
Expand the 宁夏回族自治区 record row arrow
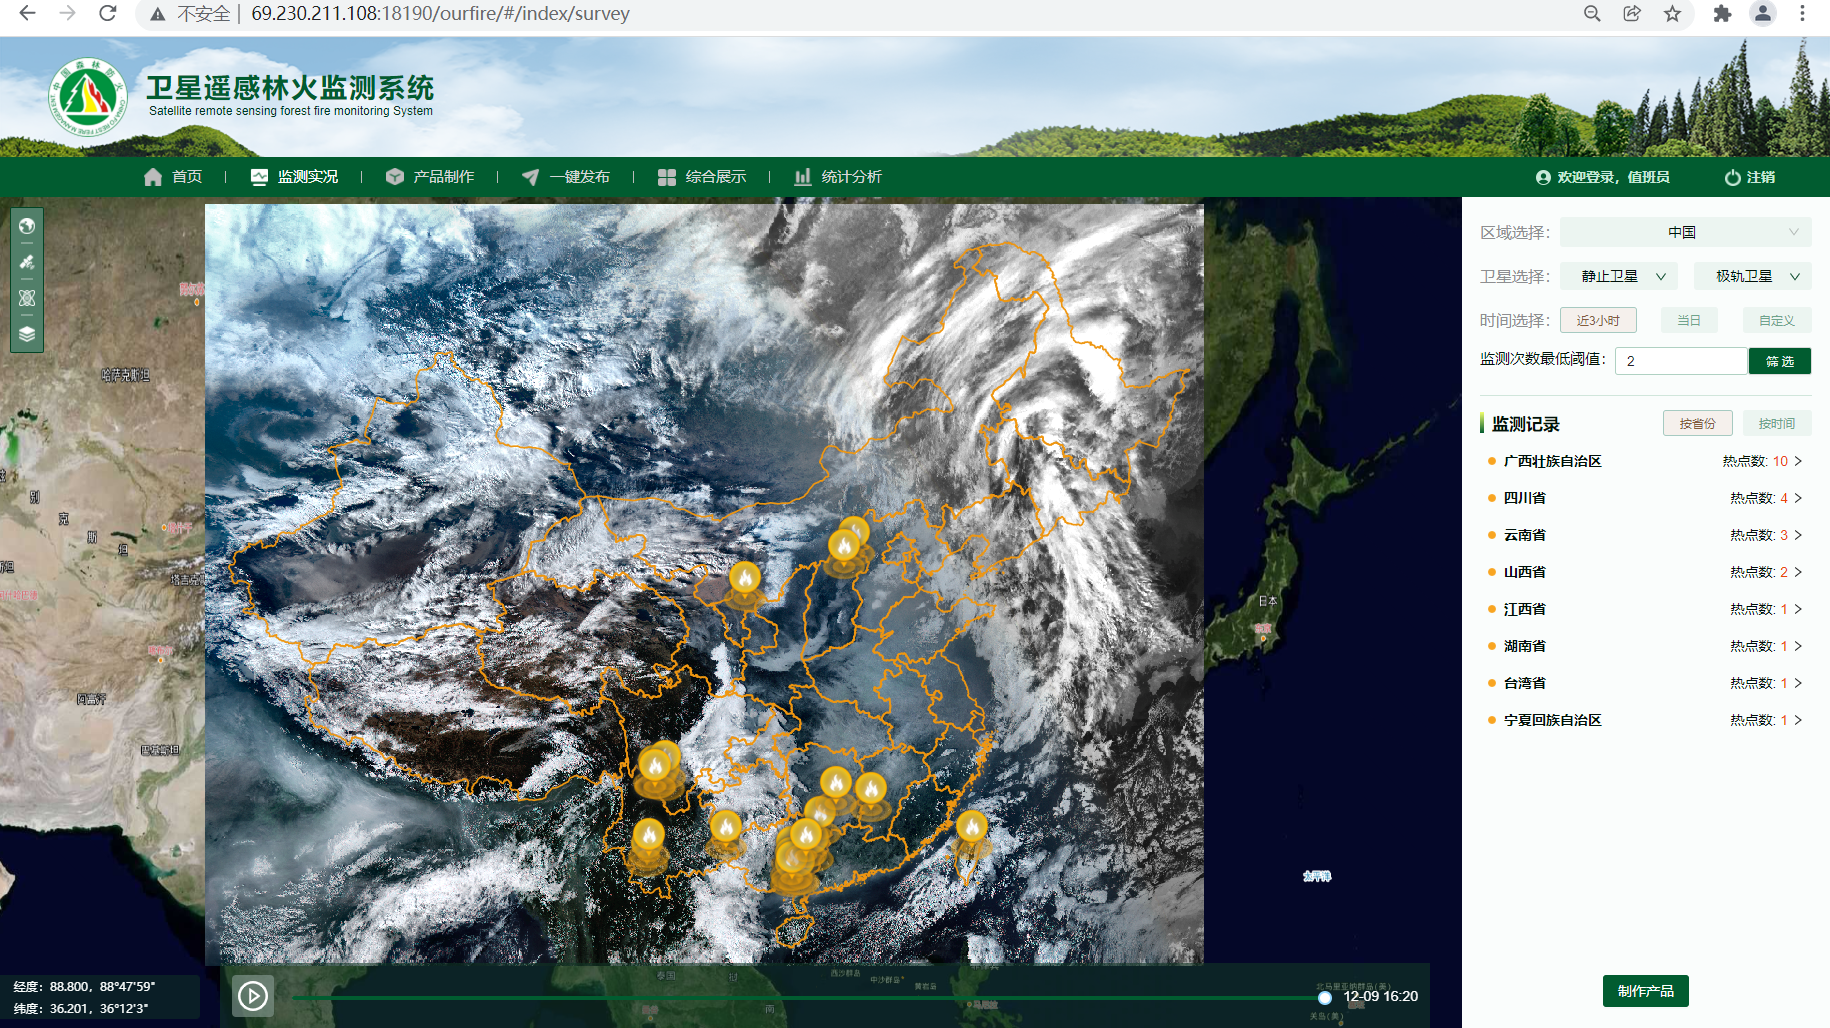tap(1798, 720)
